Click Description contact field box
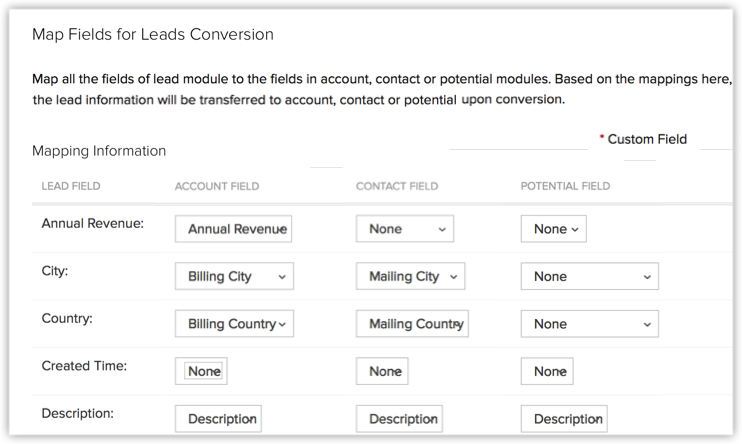742x444 pixels. click(399, 419)
